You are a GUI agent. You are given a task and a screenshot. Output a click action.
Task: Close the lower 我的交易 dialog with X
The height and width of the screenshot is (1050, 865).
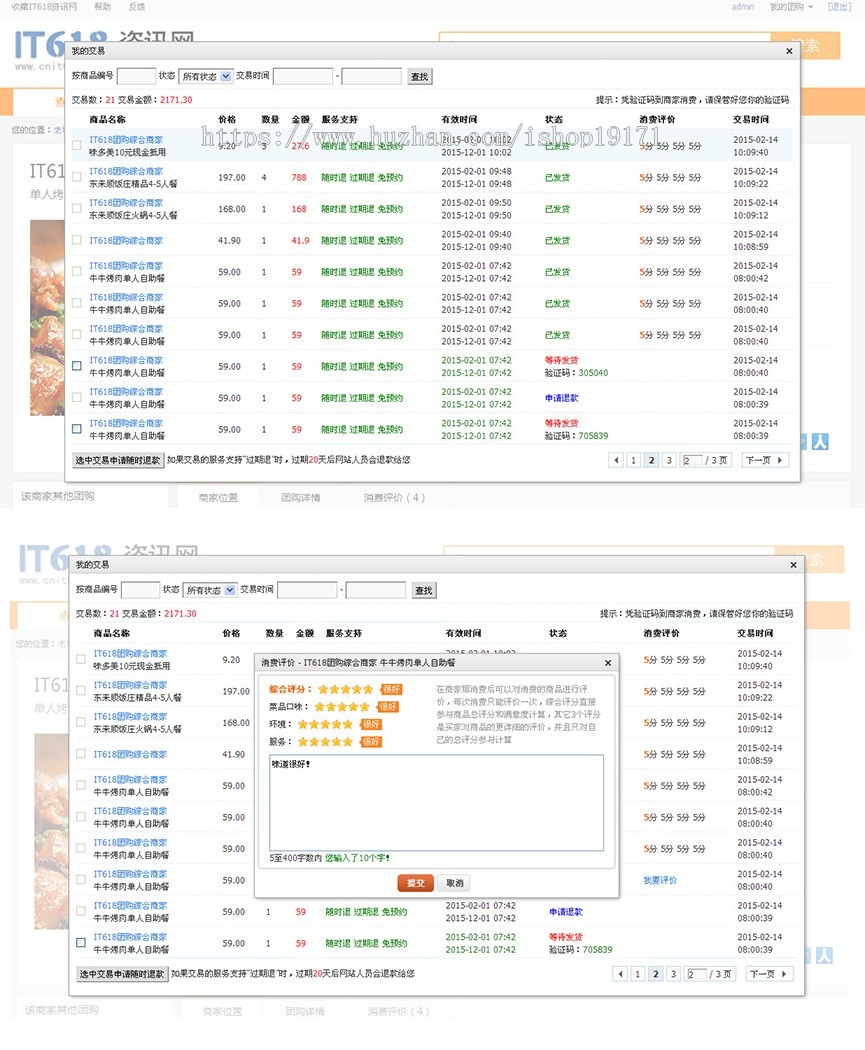[793, 565]
